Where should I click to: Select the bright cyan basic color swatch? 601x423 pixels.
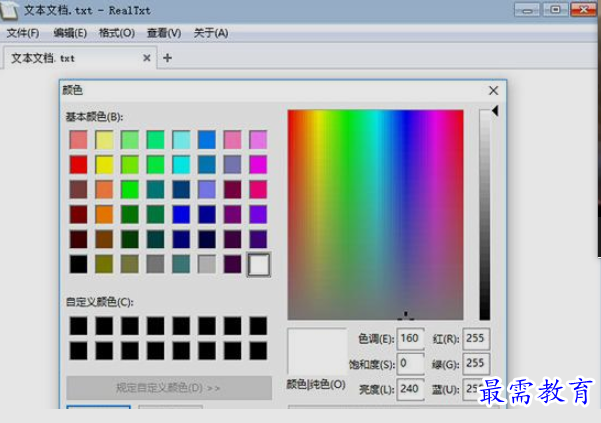point(181,165)
